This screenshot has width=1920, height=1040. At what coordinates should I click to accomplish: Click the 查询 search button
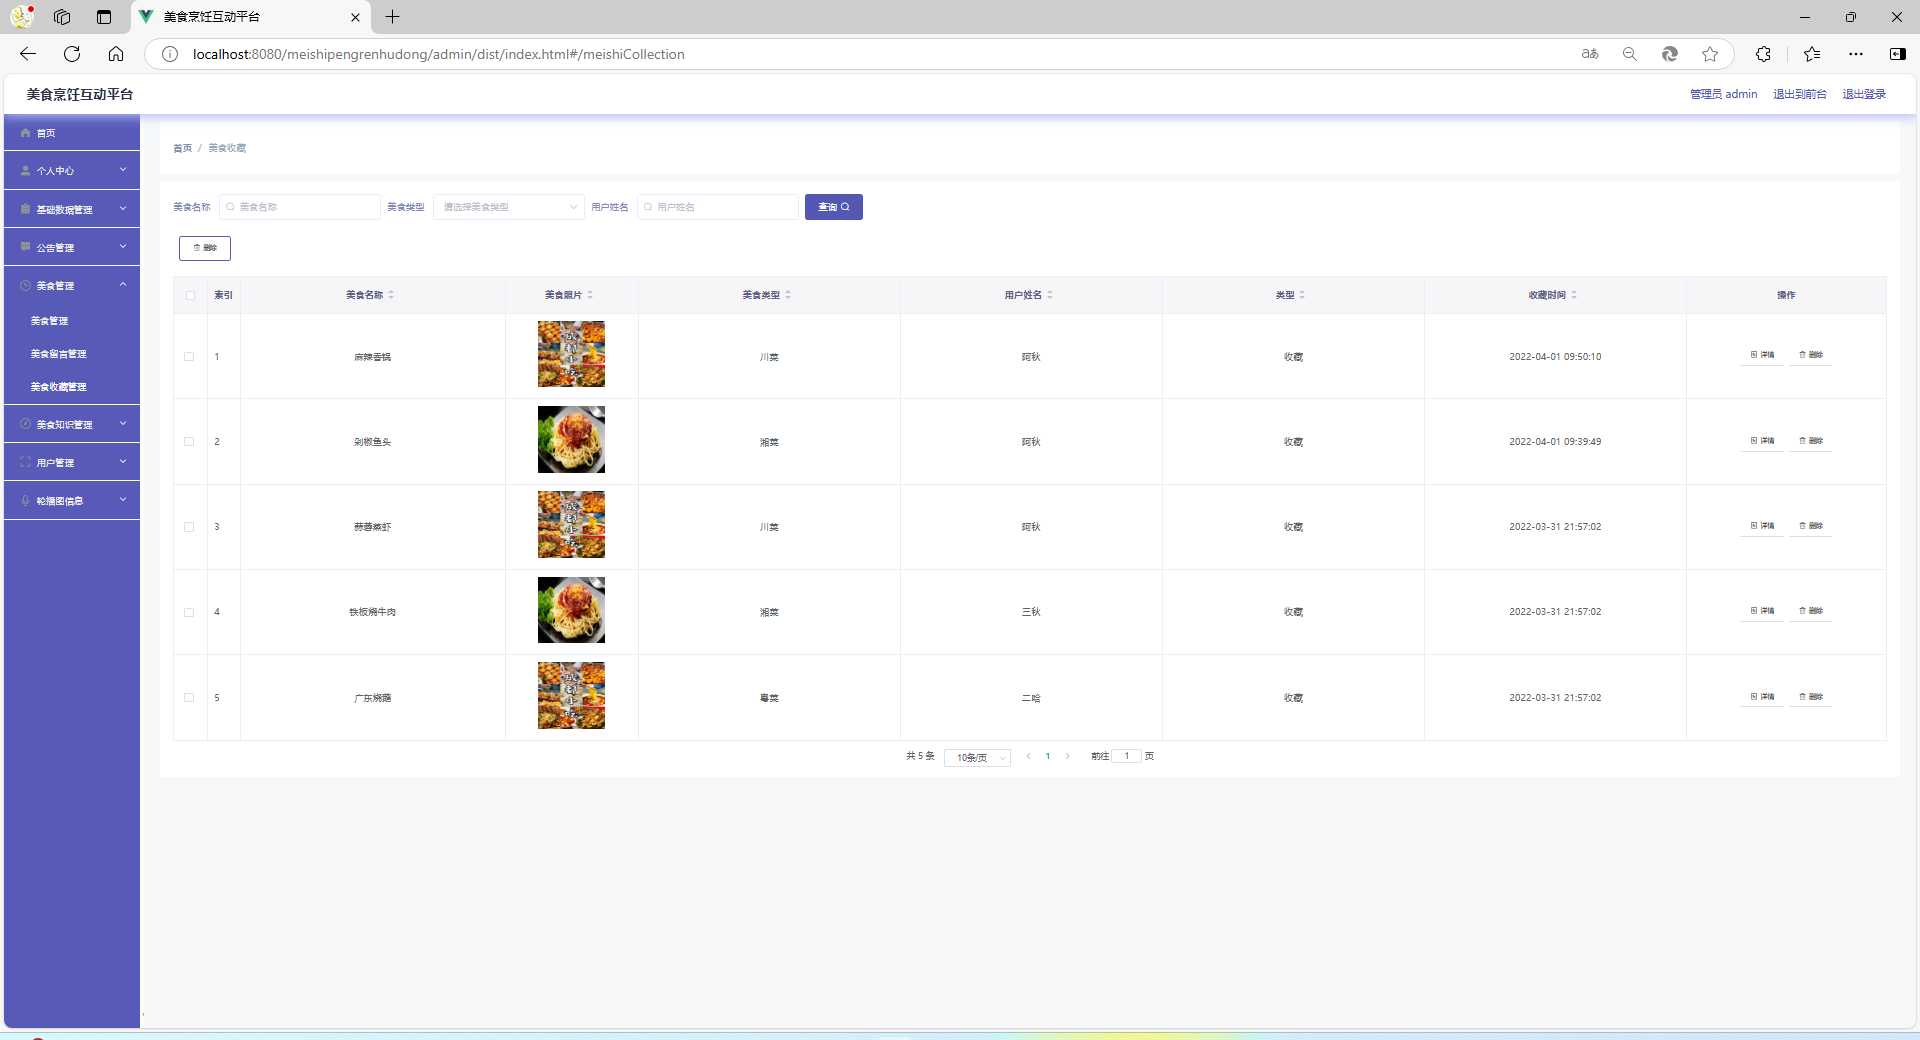click(x=834, y=207)
